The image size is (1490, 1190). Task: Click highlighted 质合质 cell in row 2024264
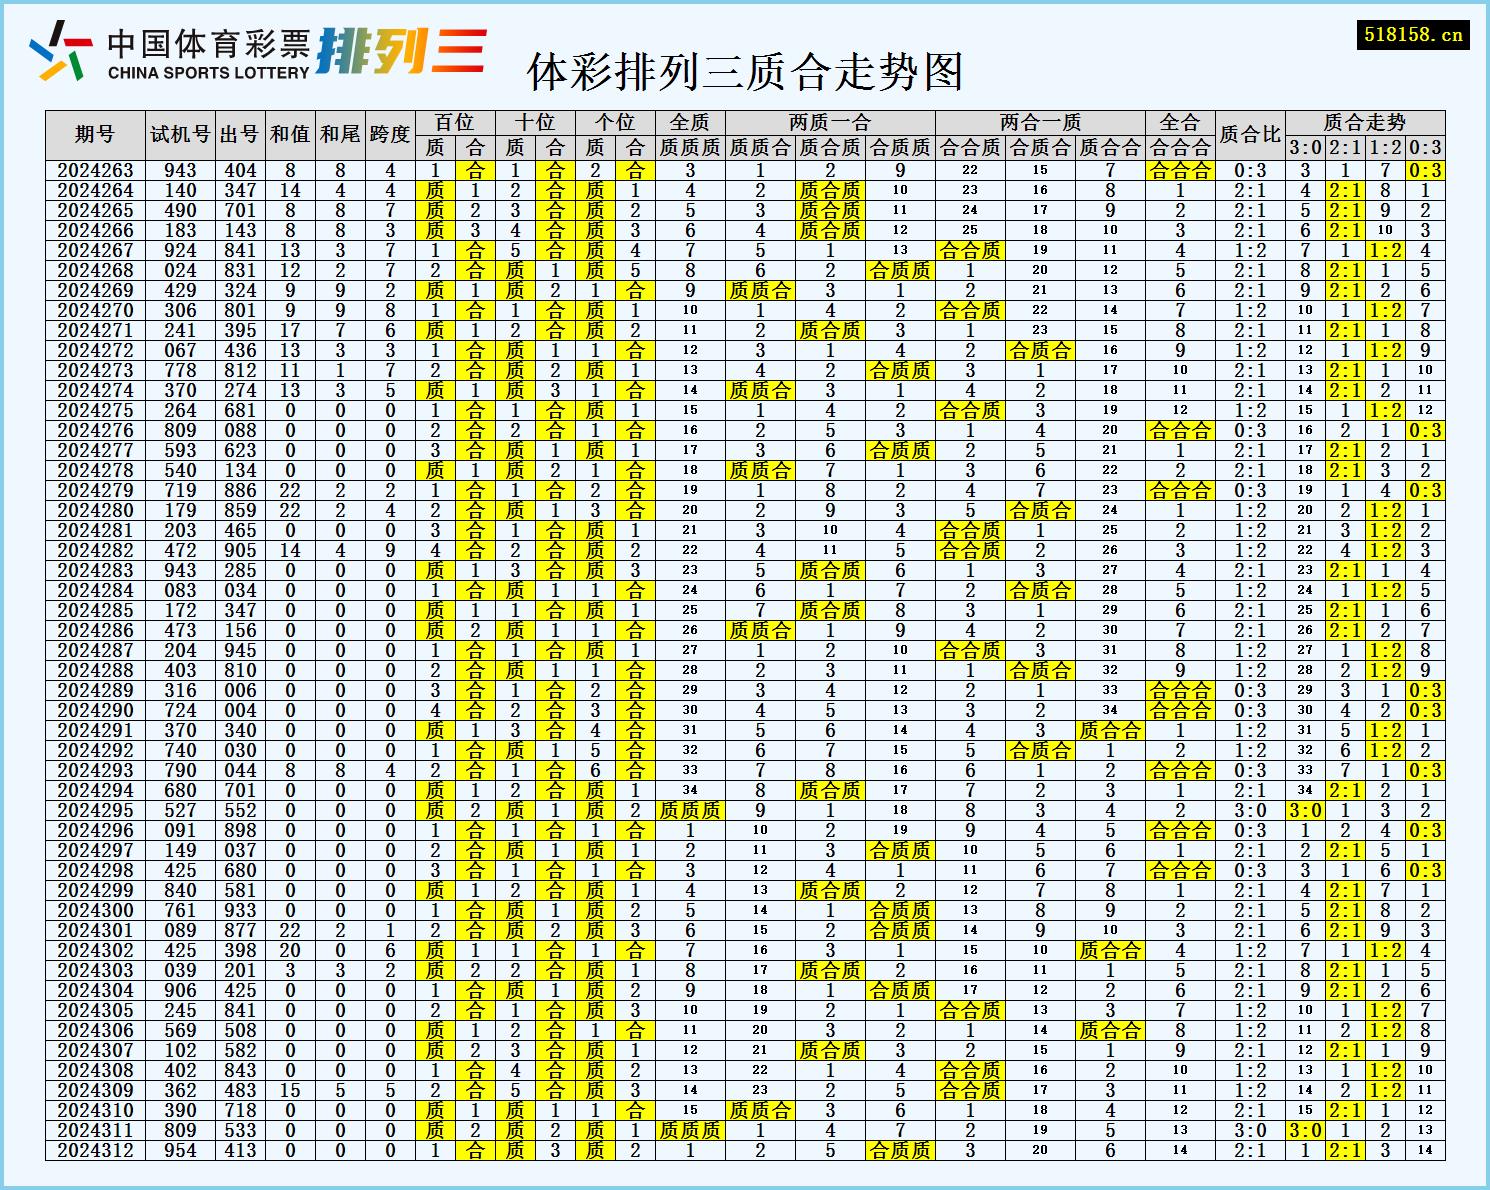point(830,191)
